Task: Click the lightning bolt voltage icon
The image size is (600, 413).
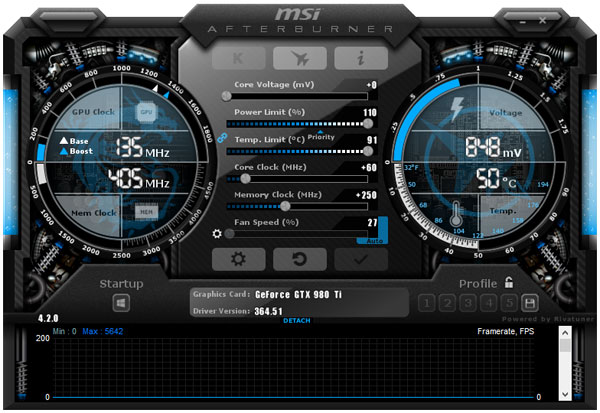Action: [x=457, y=109]
